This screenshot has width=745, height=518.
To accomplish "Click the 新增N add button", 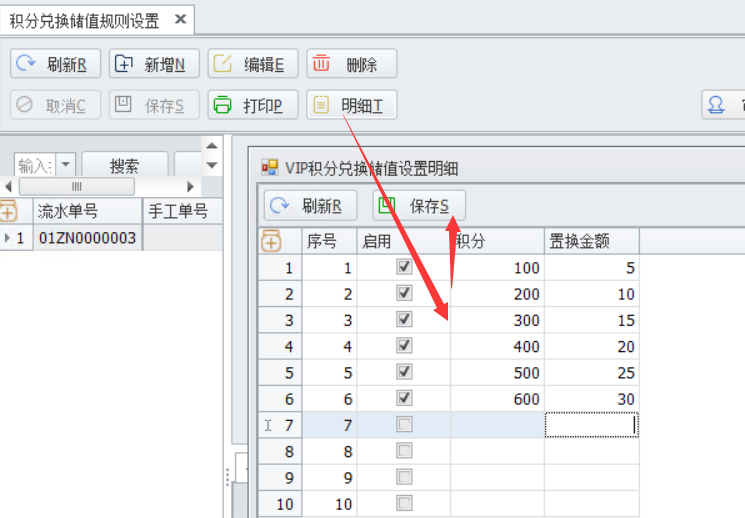I will click(154, 64).
